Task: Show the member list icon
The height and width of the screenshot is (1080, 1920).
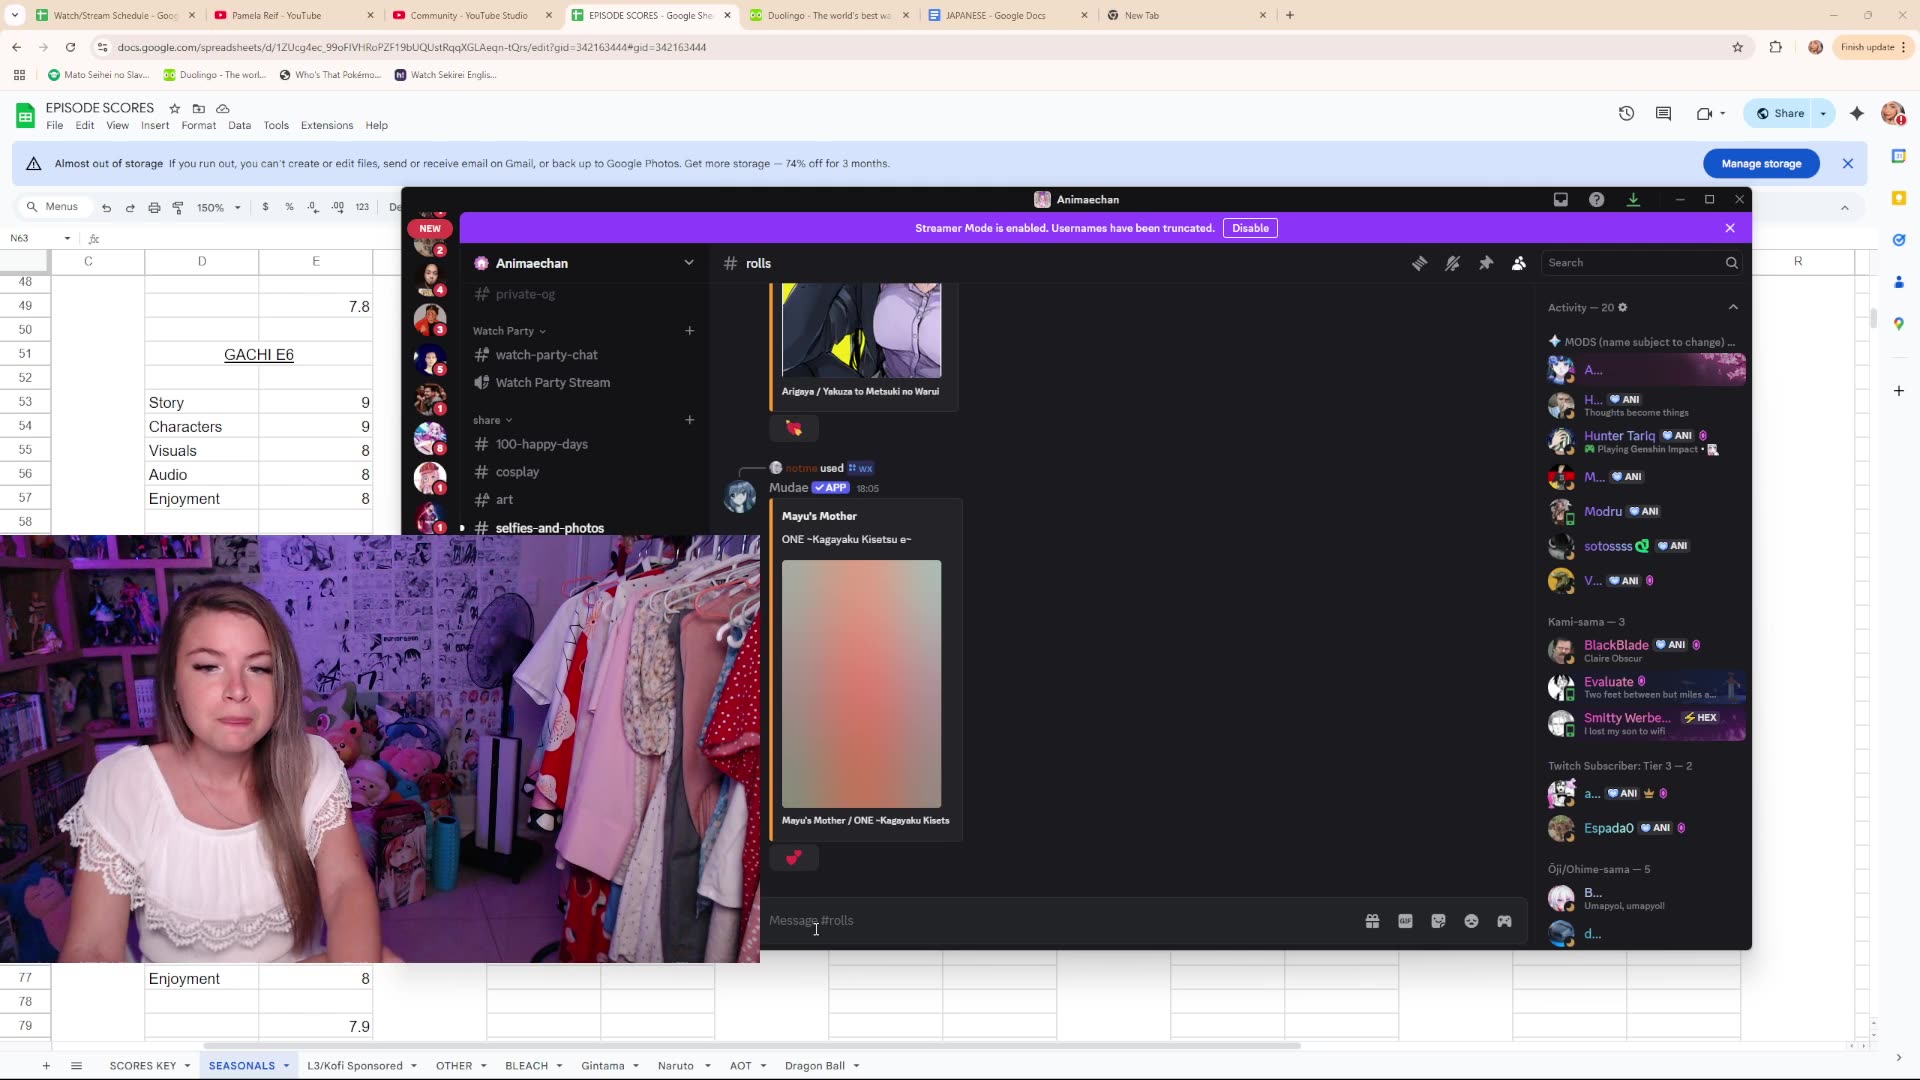Action: click(1518, 262)
